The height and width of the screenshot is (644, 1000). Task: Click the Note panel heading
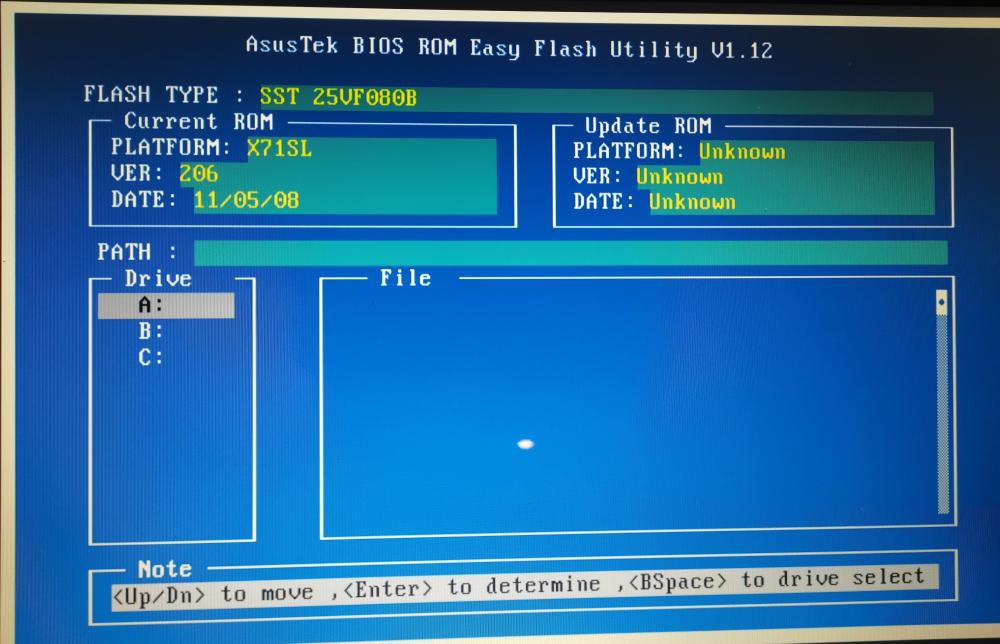(x=165, y=569)
